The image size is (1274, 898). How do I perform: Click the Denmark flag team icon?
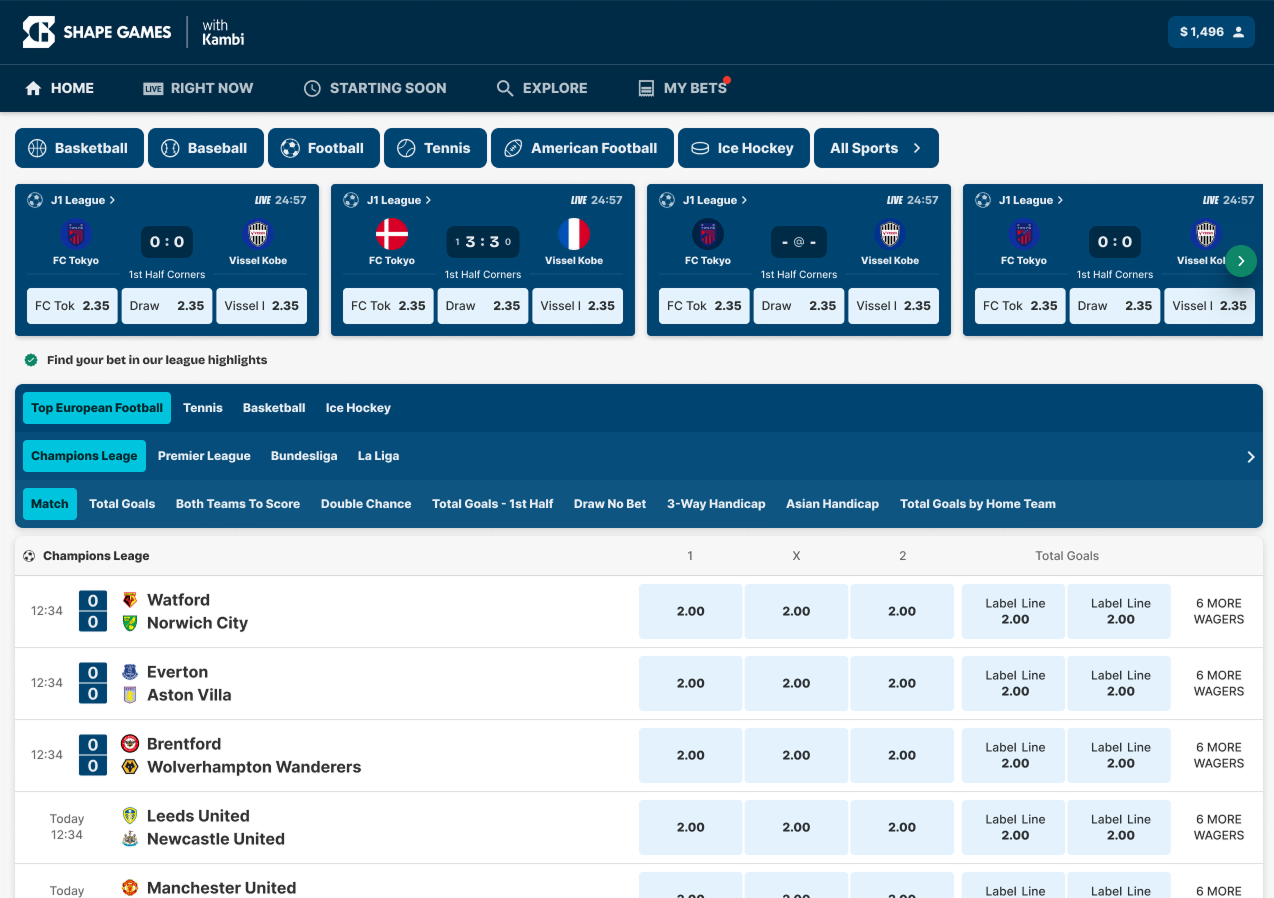point(391,235)
